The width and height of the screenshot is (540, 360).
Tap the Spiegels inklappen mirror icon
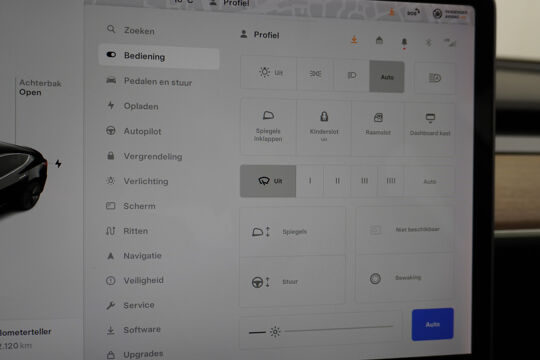click(x=268, y=116)
